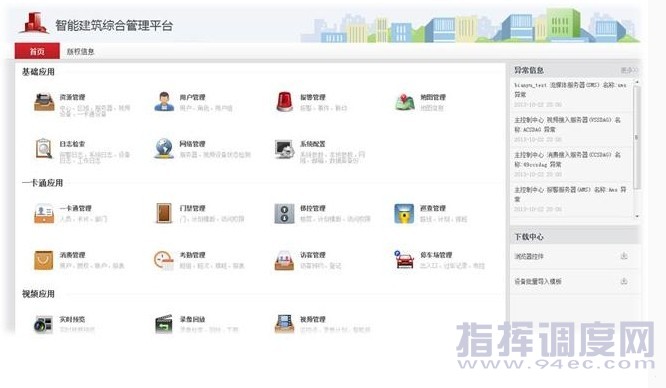The image size is (666, 388).
Task: Open the 停车场管理 parking car icon
Action: [404, 260]
